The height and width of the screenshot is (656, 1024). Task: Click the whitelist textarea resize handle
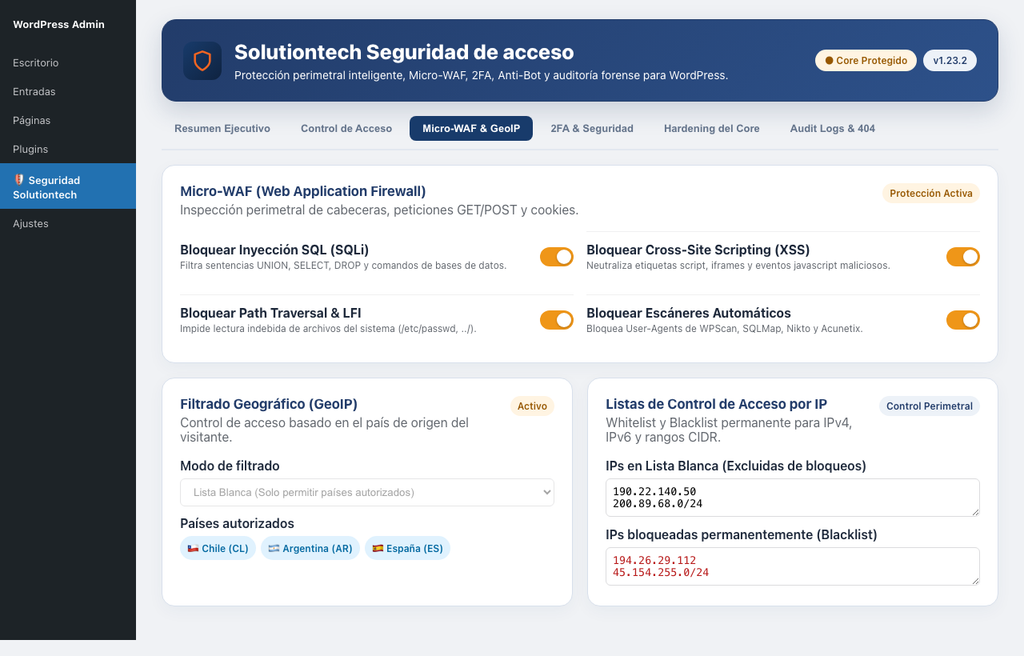[x=975, y=512]
